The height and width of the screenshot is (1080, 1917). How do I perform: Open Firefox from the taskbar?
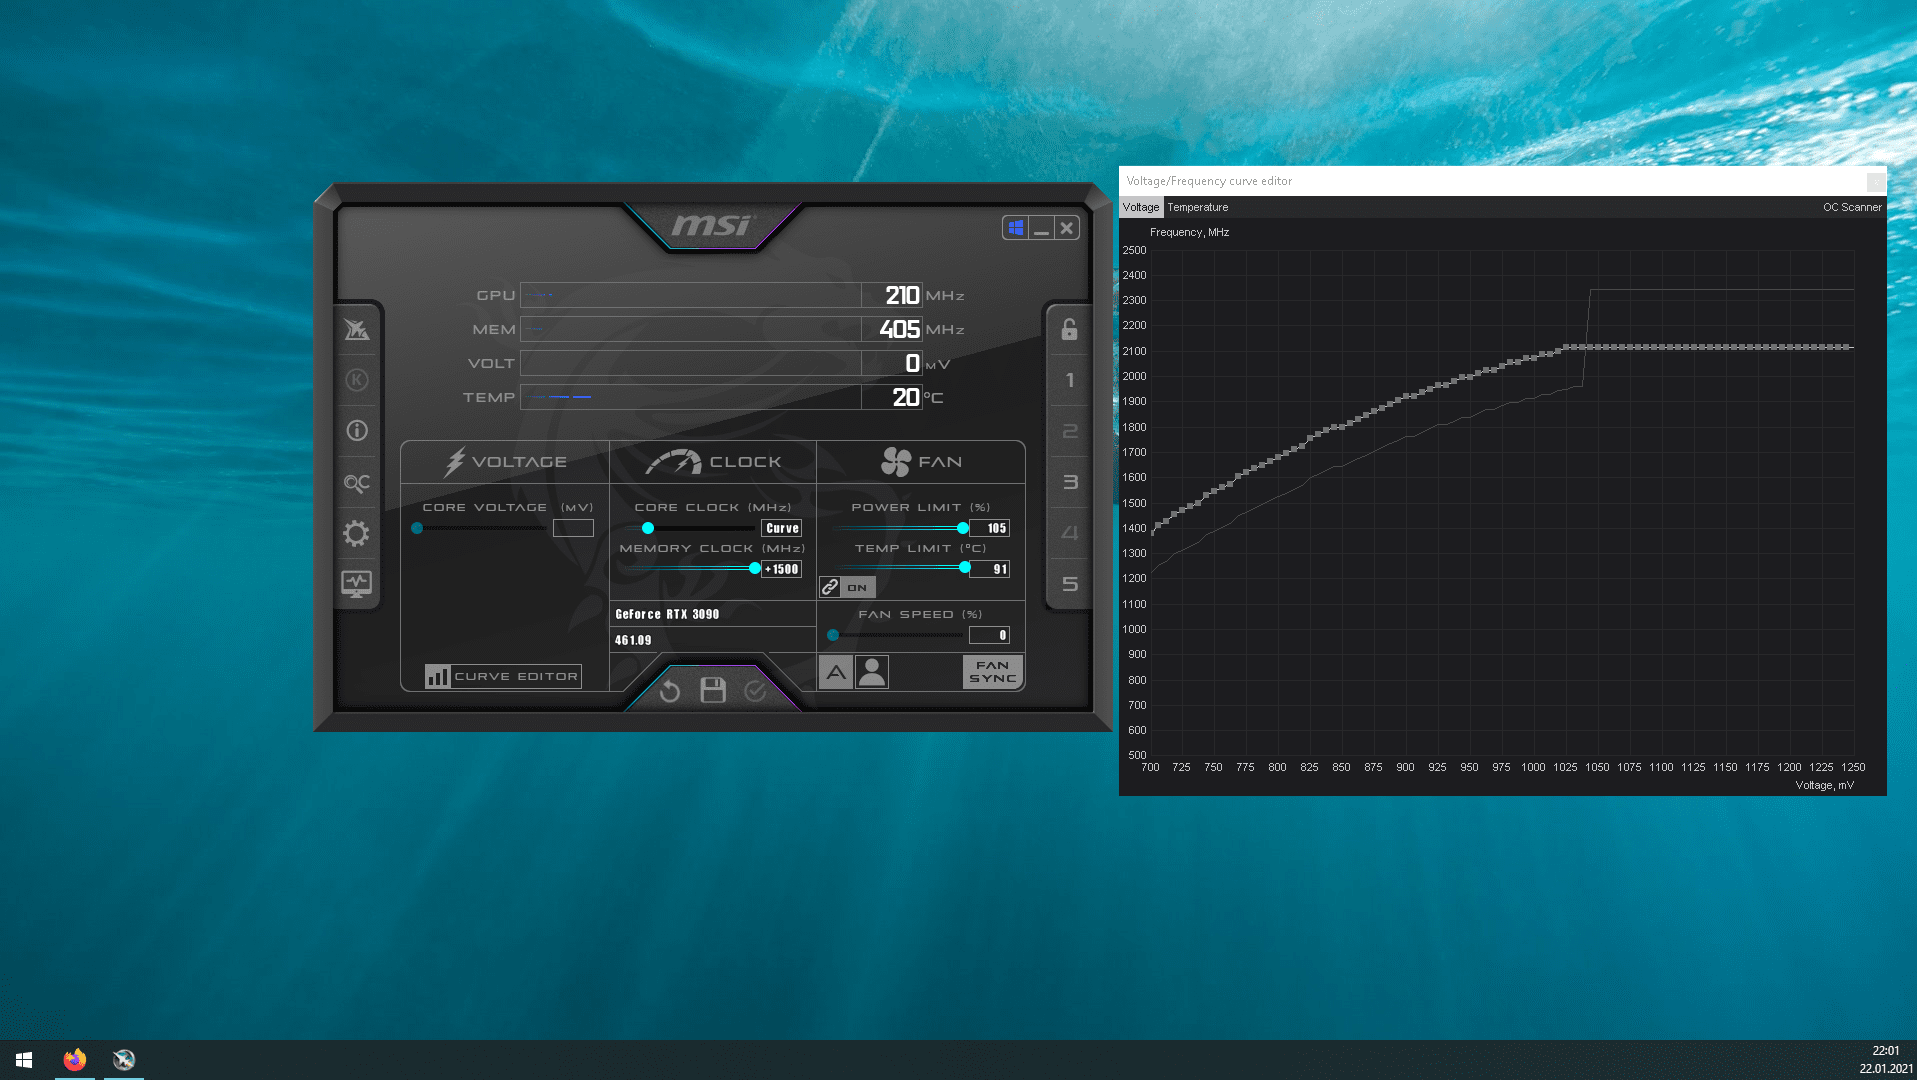click(x=75, y=1060)
